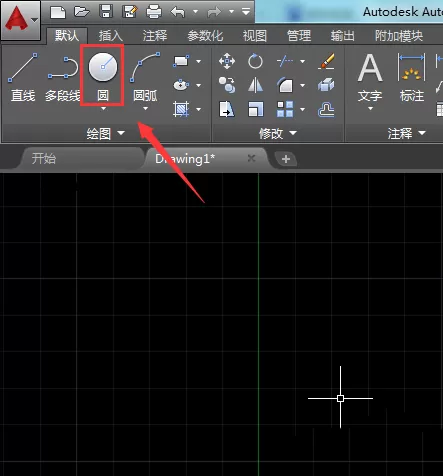Open the AutoCAD application menu button
443x476 pixels.
(x=21, y=20)
